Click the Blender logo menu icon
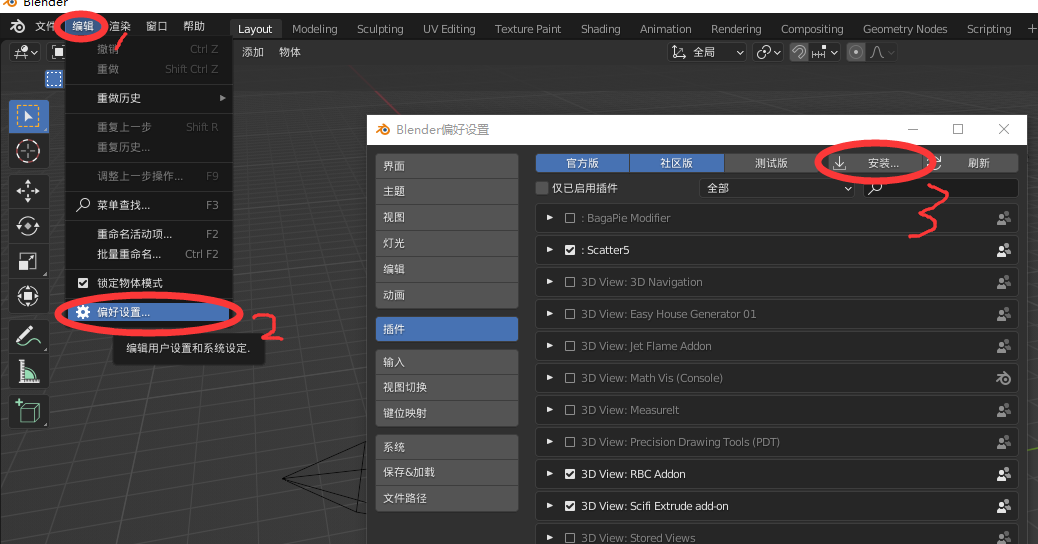1038x544 pixels. tap(18, 26)
